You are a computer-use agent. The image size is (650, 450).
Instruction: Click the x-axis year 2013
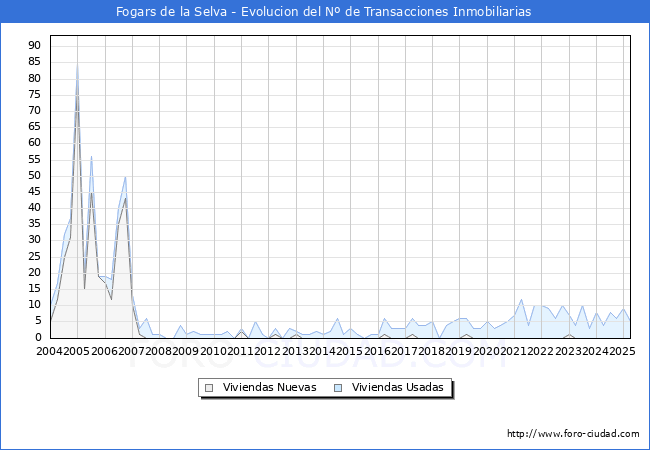click(296, 351)
